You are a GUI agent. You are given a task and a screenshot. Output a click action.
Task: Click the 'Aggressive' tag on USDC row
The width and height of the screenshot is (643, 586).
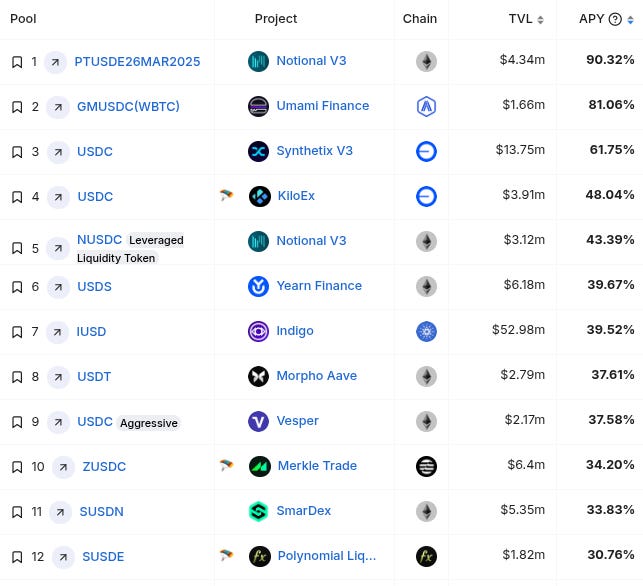[149, 423]
